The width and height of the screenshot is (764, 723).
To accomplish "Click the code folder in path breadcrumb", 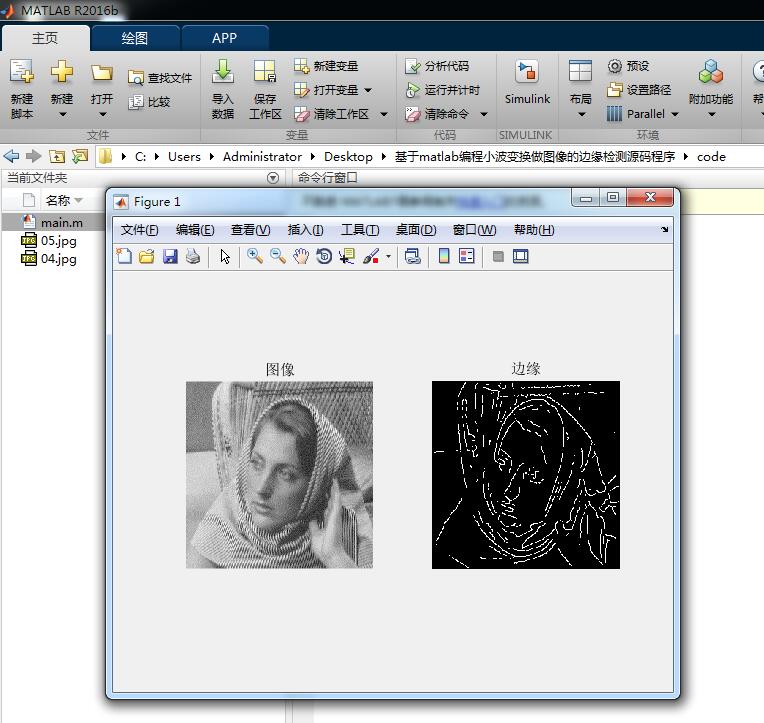I will point(711,156).
